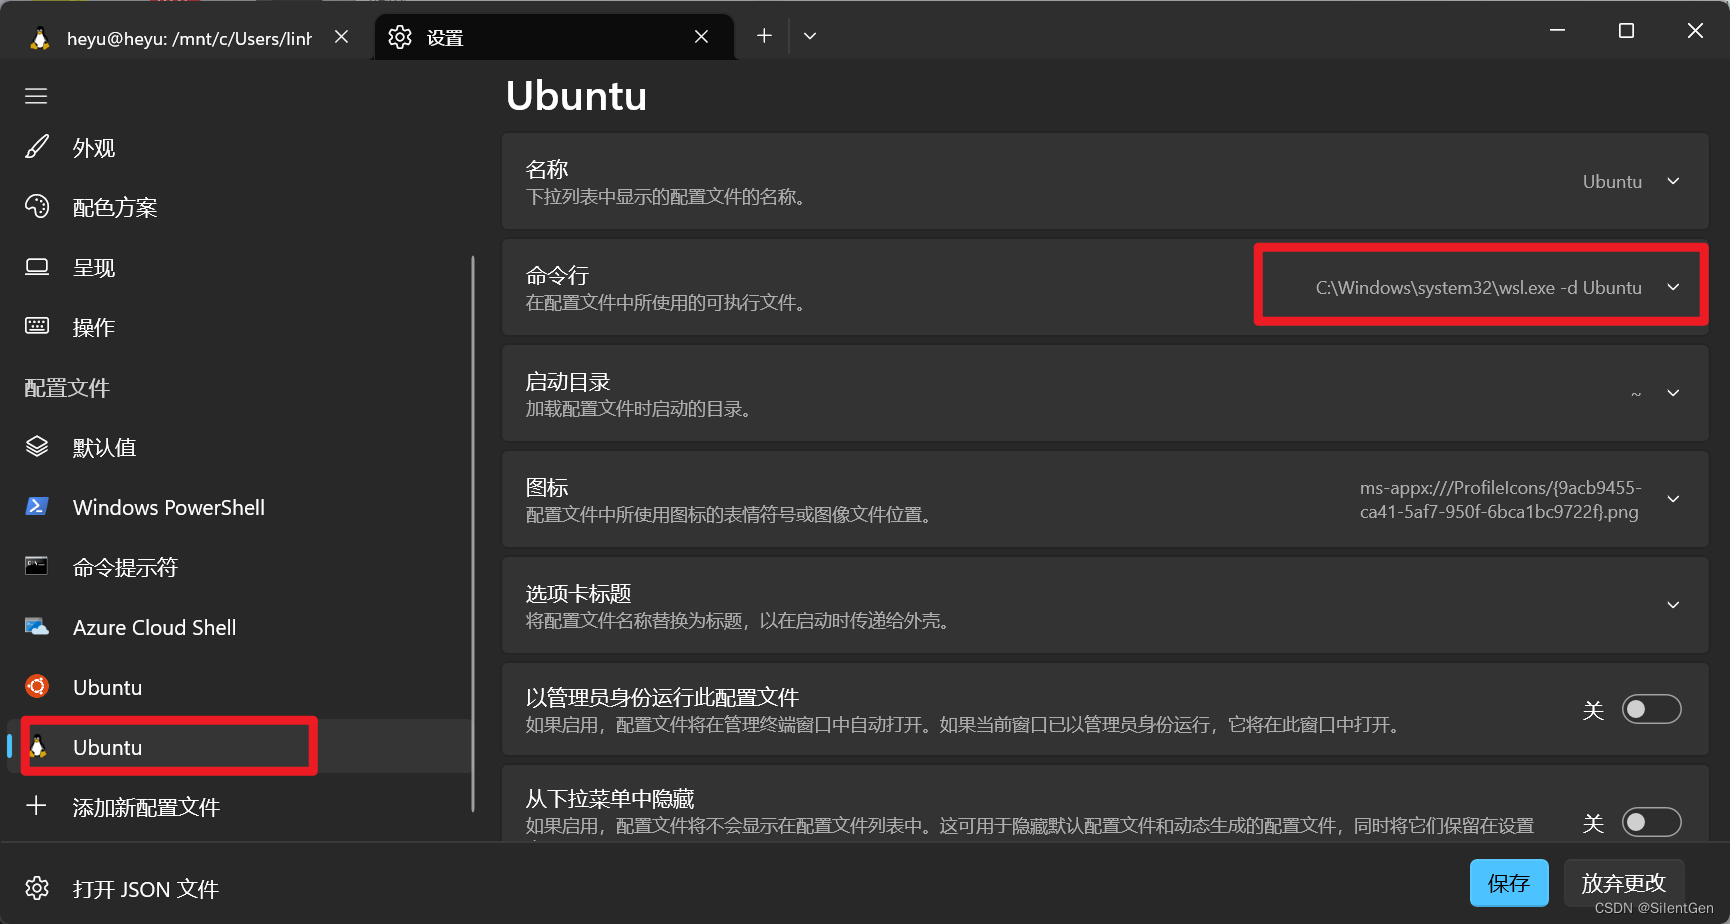
Task: Click the paintbrush icon beside 外观
Action: [37, 147]
